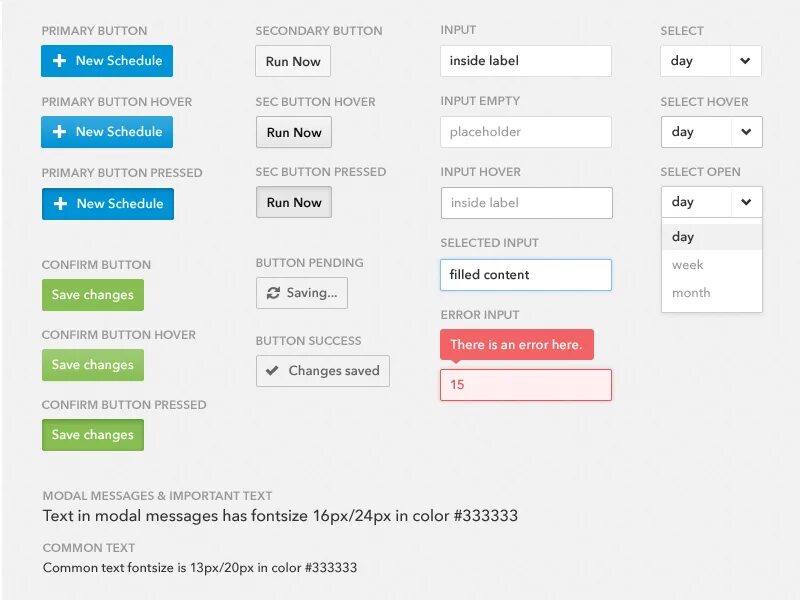Viewport: 800px width, 600px height.
Task: Click the empty input with placeholder text
Action: pos(526,132)
